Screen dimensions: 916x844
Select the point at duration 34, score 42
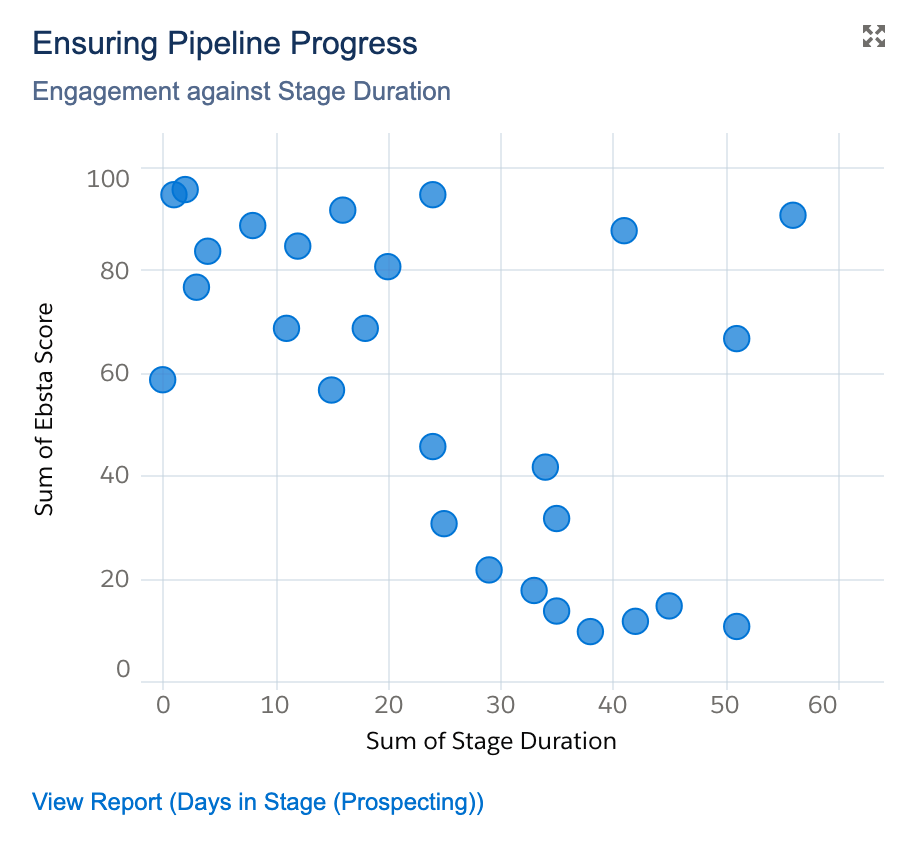[545, 466]
